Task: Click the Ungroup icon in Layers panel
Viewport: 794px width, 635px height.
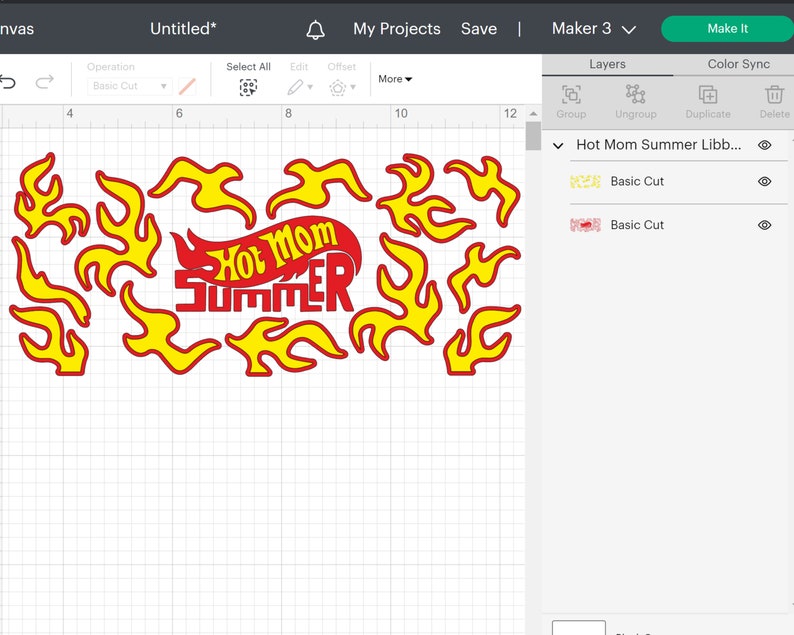Action: 636,95
